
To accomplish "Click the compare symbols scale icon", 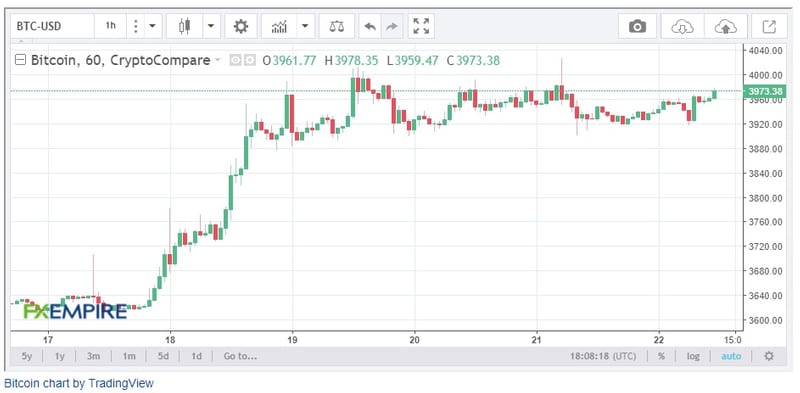I will (x=336, y=26).
